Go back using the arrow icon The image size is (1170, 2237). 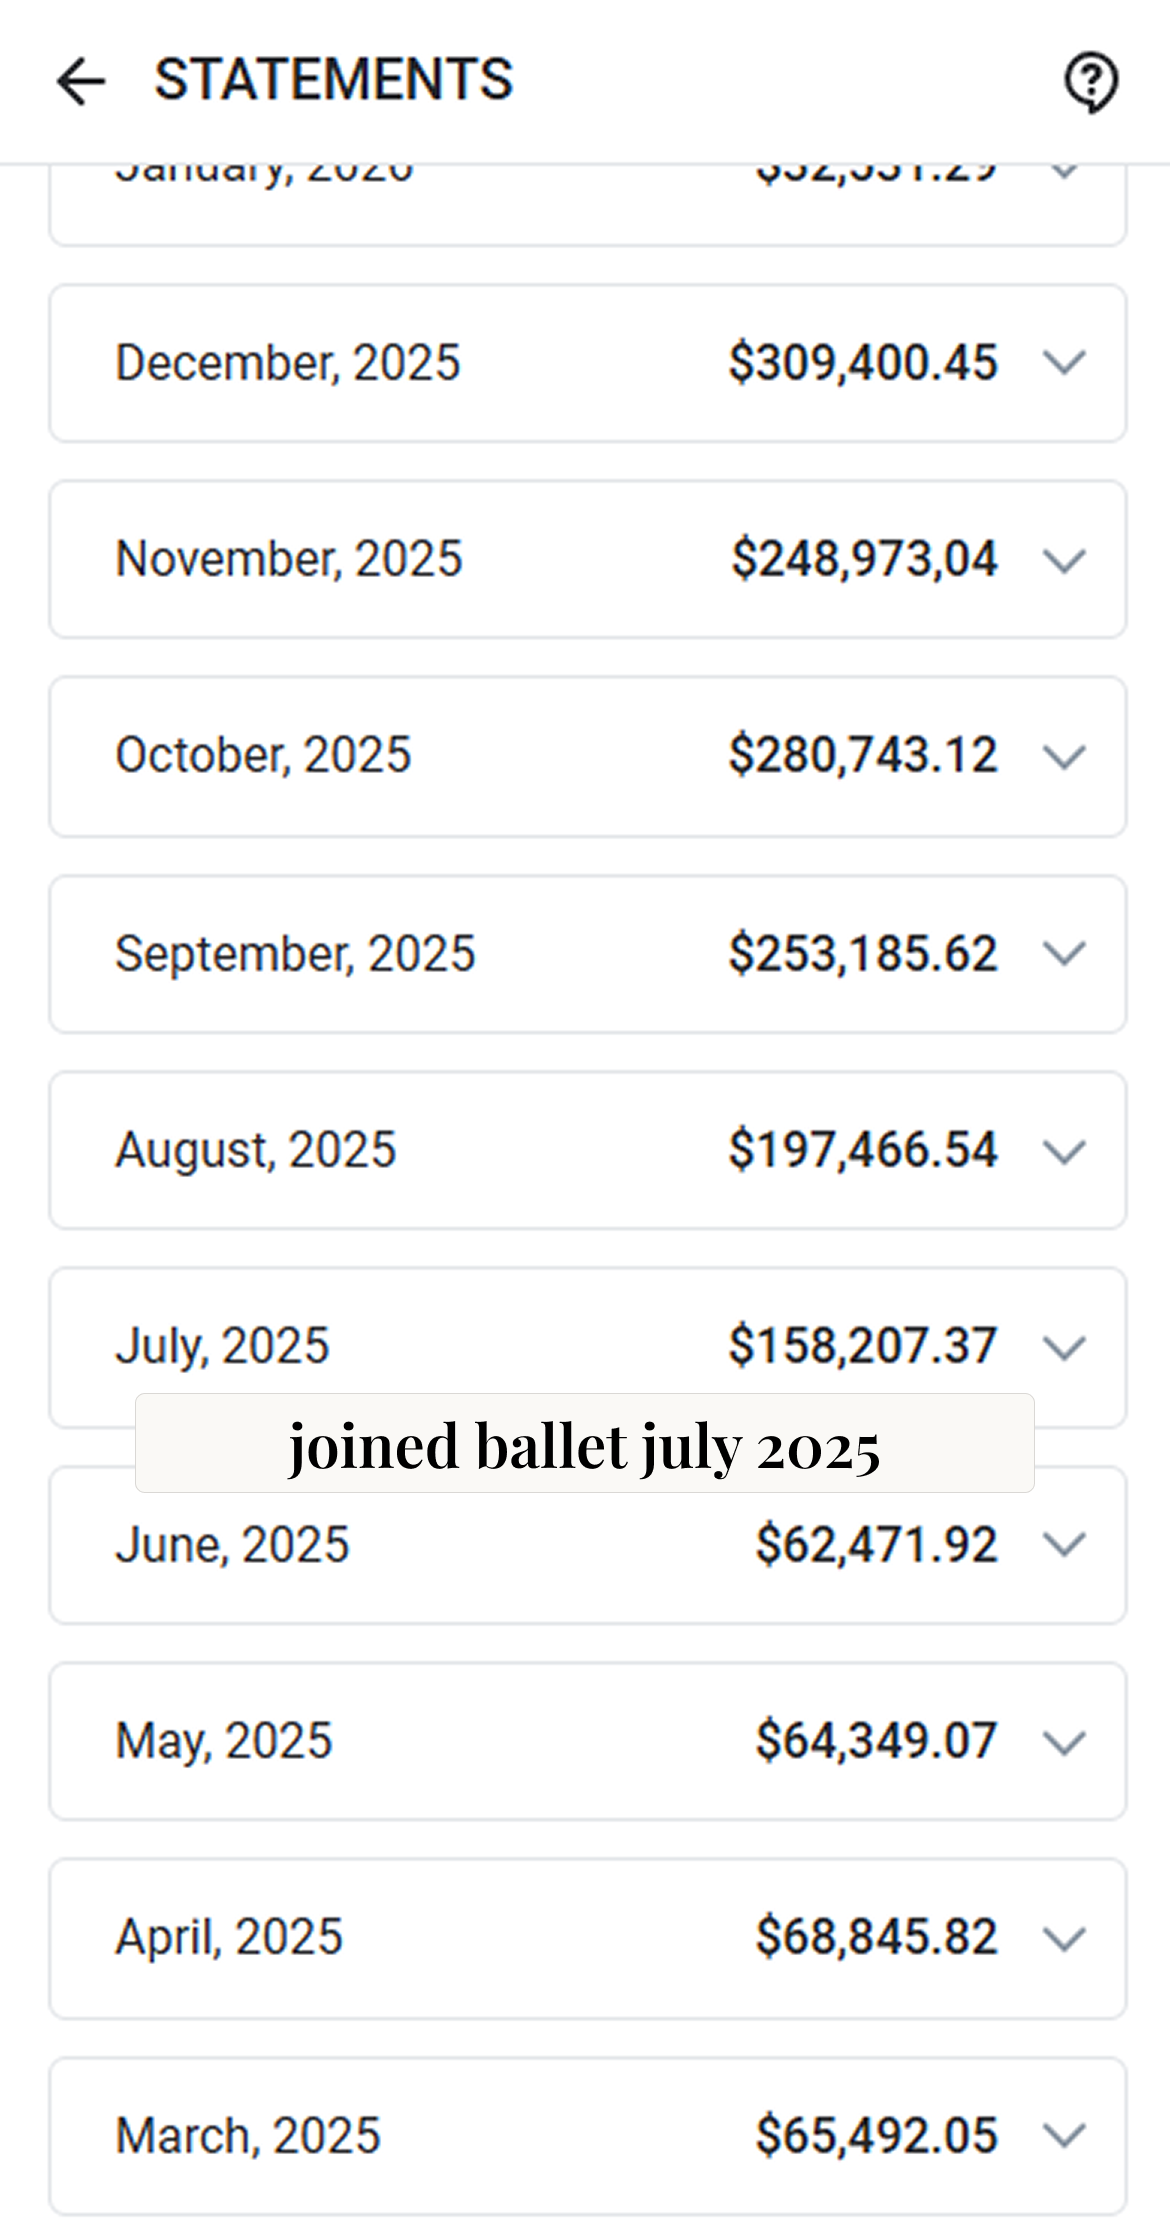tap(81, 81)
